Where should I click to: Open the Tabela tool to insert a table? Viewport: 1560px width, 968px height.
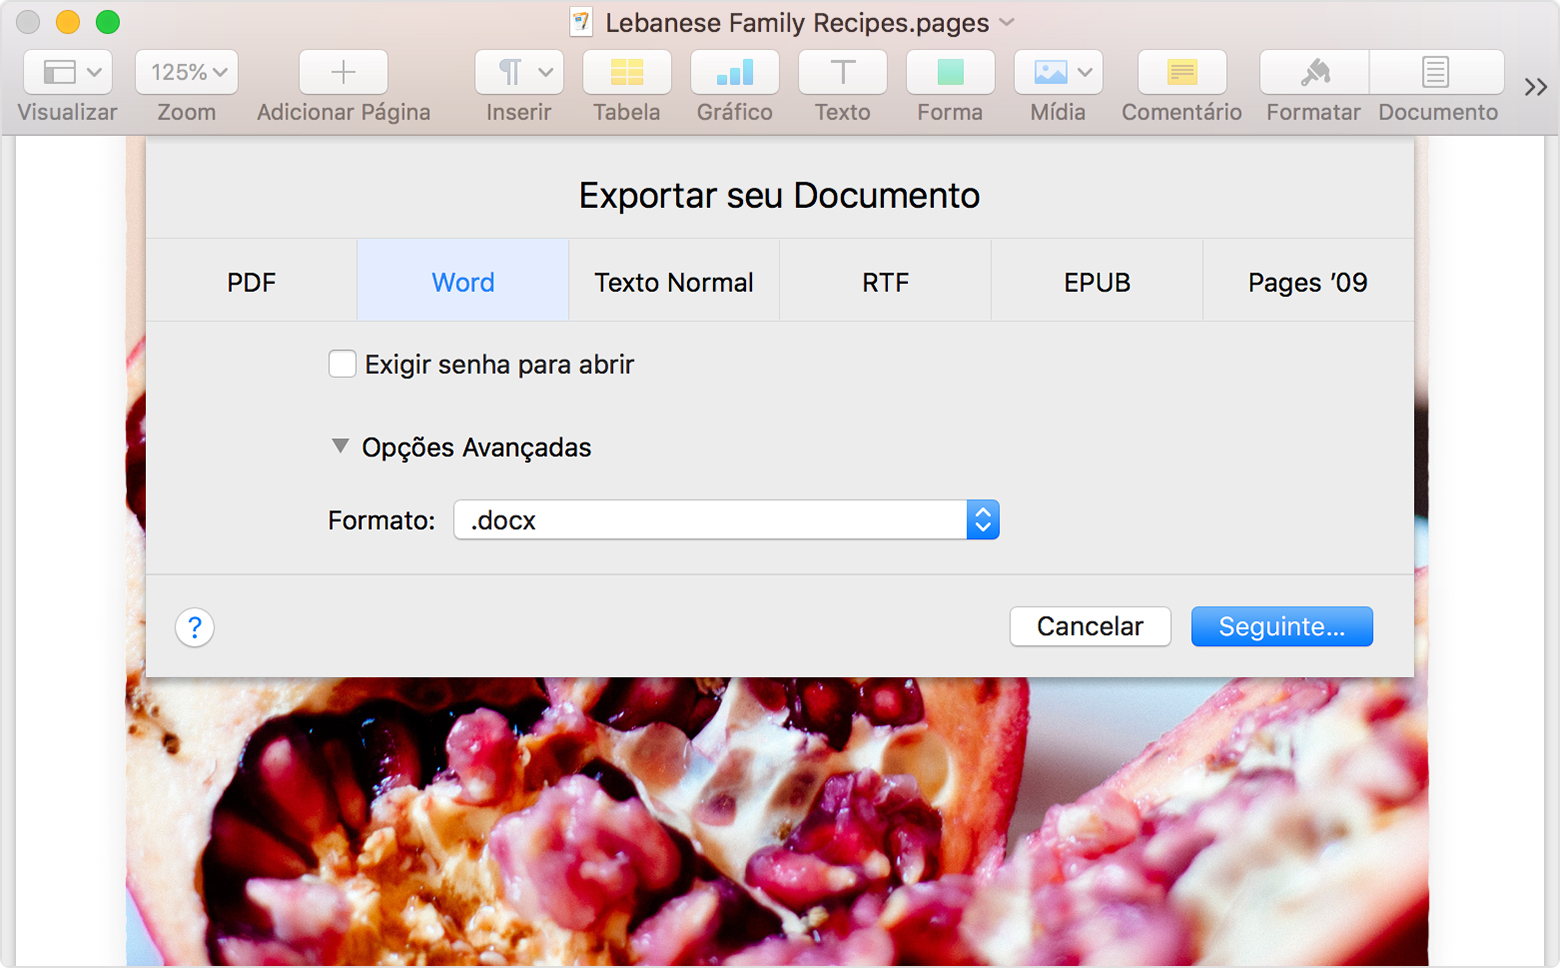[x=626, y=72]
